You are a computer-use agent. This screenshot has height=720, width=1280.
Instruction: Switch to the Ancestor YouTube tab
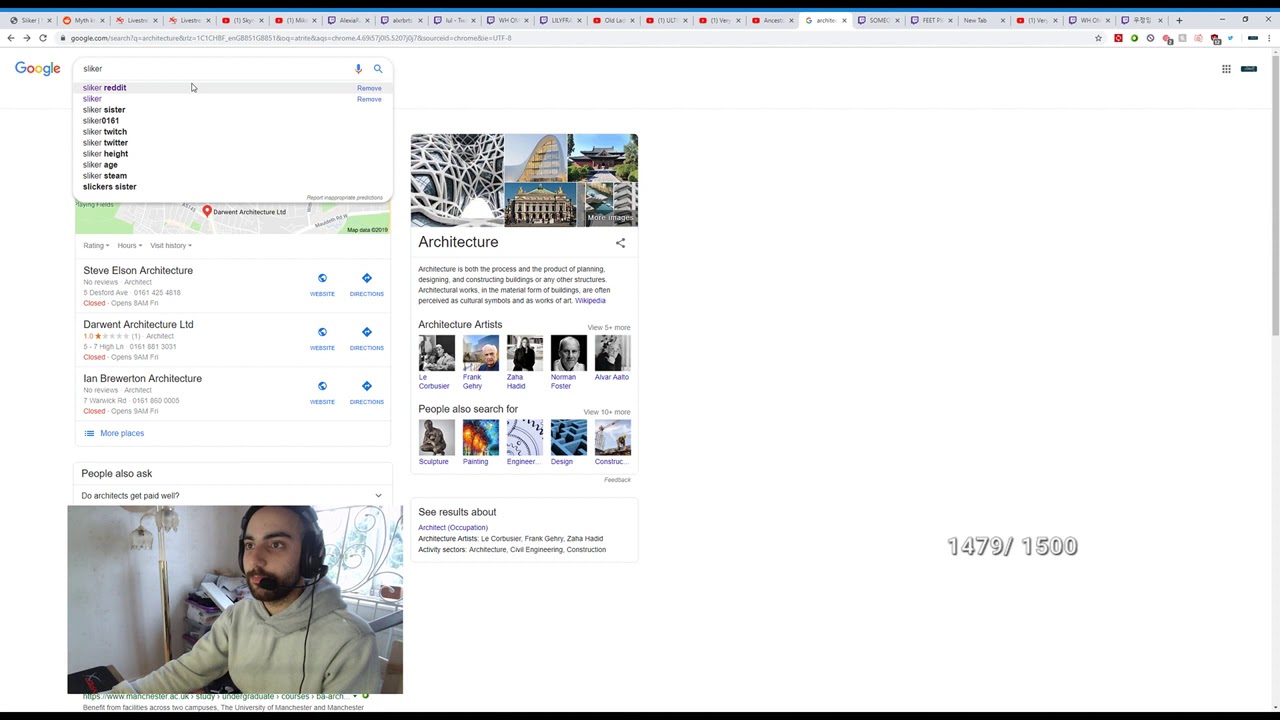coord(771,20)
